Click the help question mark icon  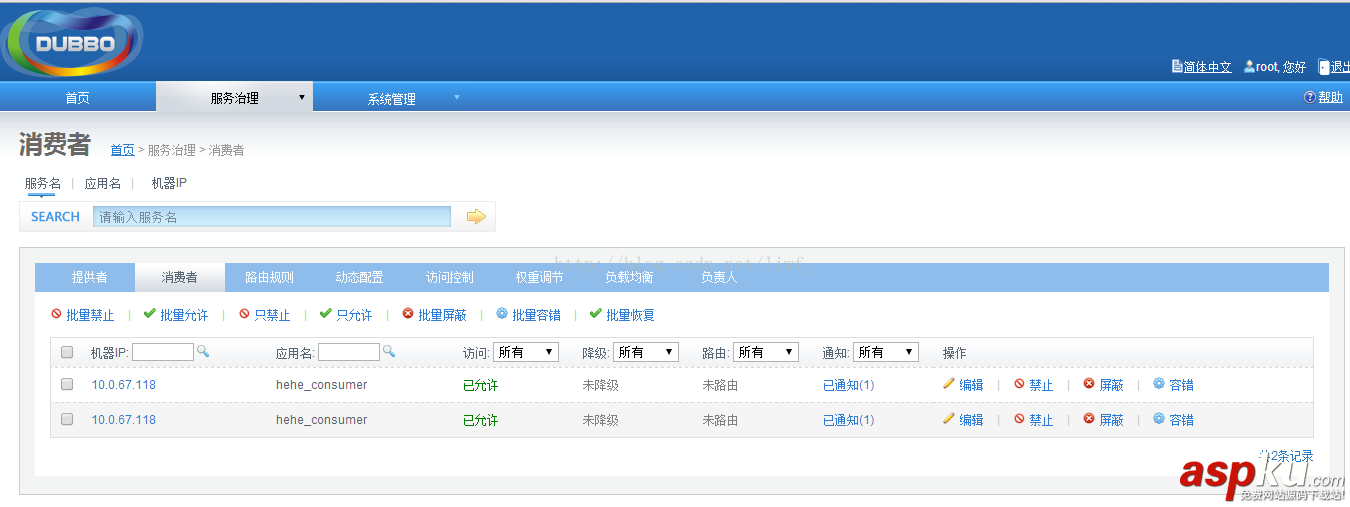point(1309,97)
